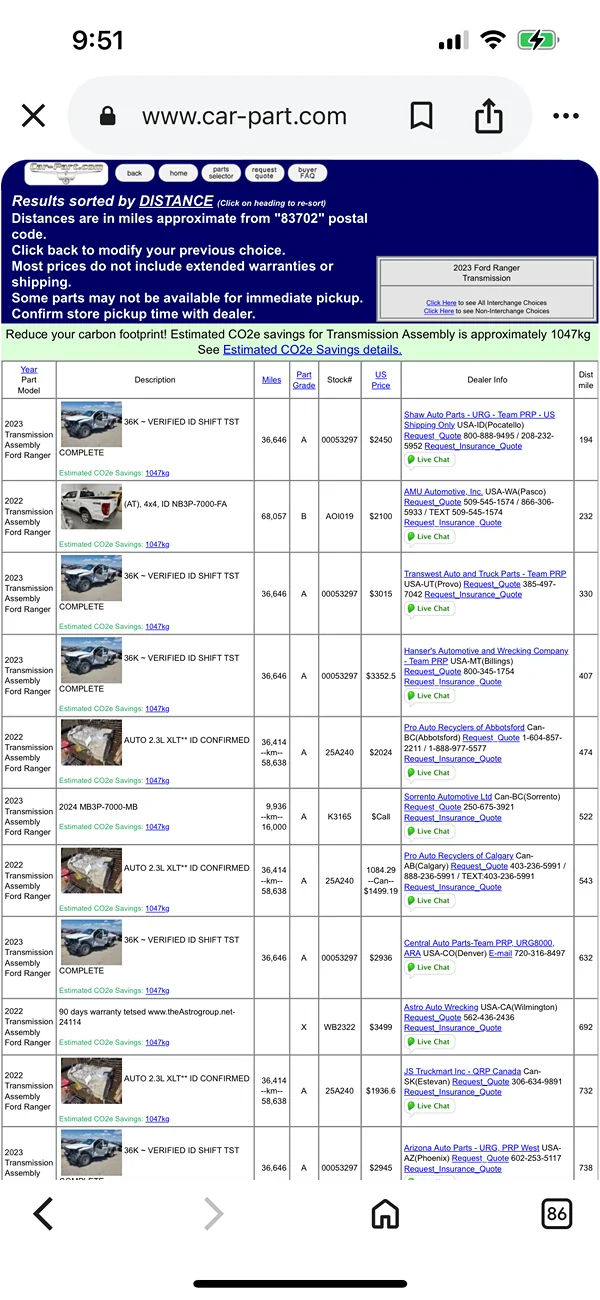Open AMU Automotive, Inc. dealer link
Viewport: 600px width, 1300px height.
pyautogui.click(x=443, y=492)
